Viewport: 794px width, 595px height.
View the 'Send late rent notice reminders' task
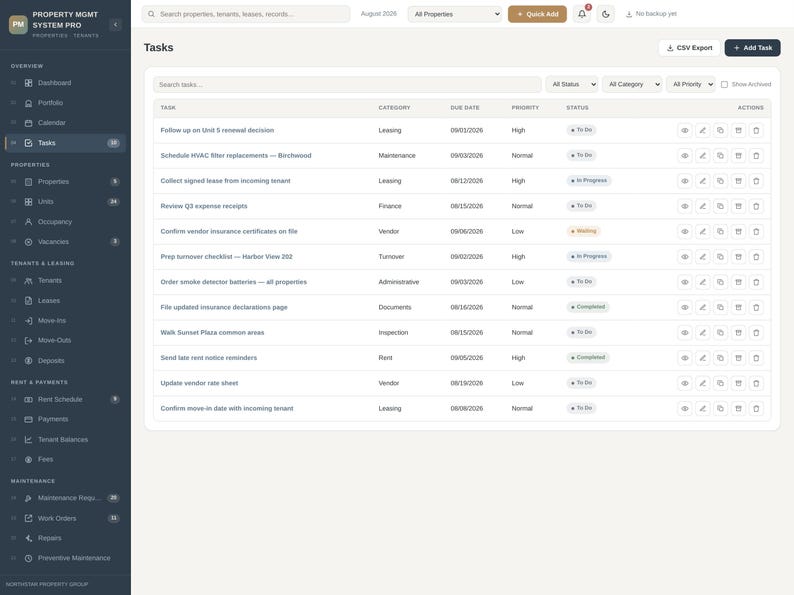coord(685,359)
